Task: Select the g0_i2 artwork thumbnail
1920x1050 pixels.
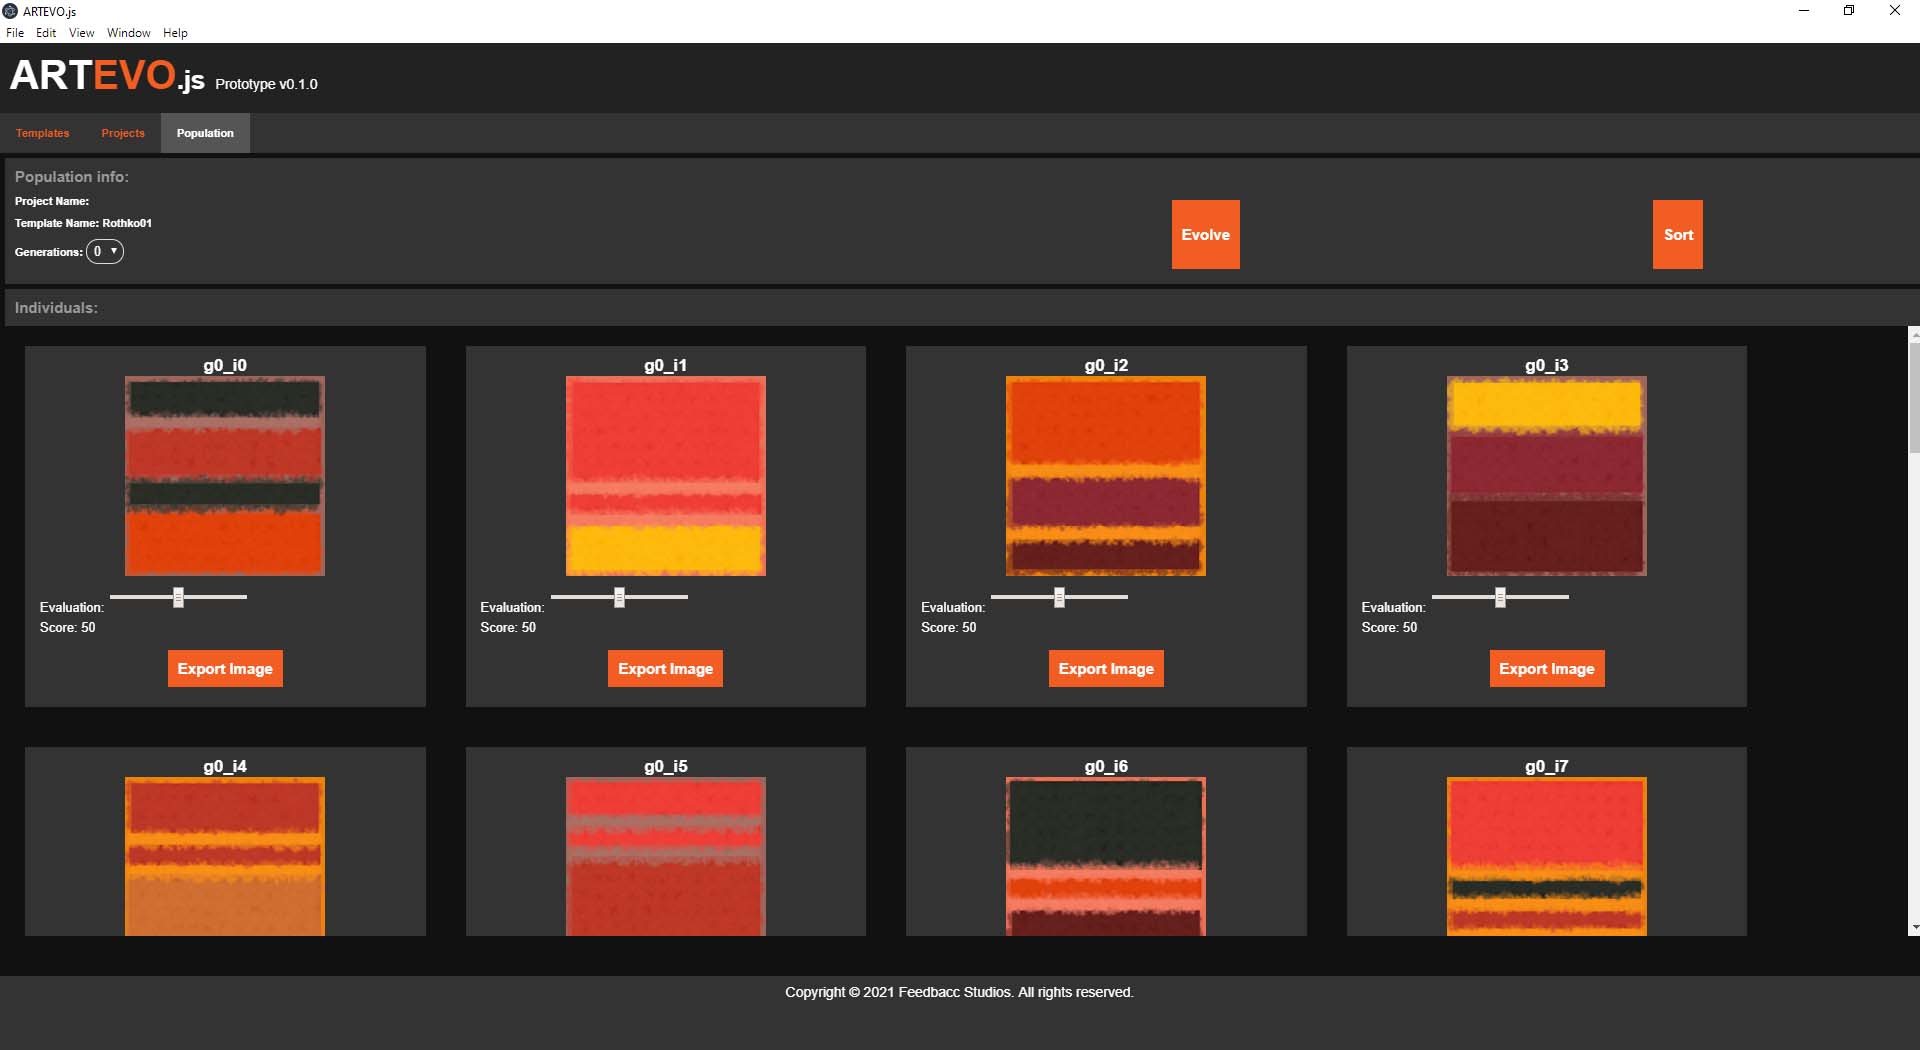Action: 1106,476
